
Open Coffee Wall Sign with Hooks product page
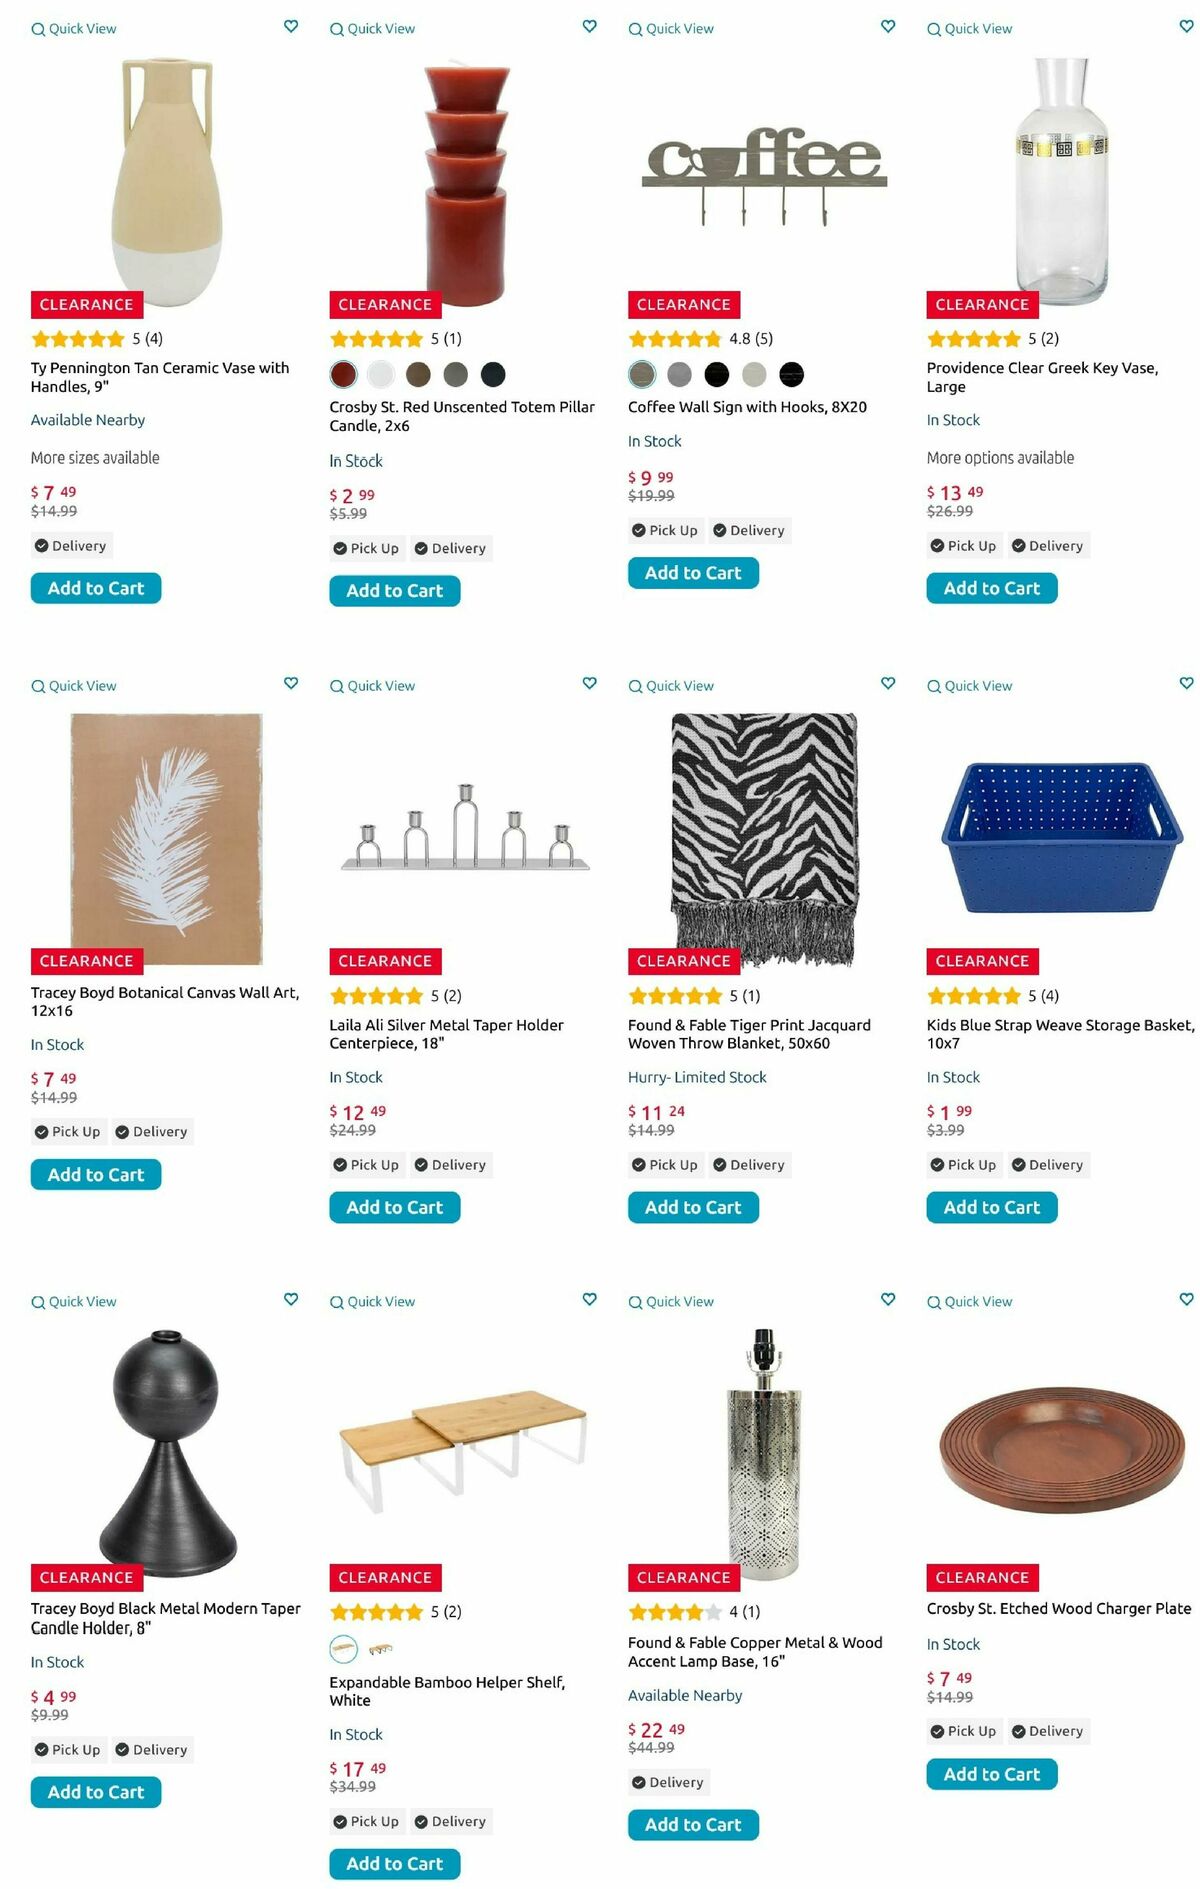[747, 407]
